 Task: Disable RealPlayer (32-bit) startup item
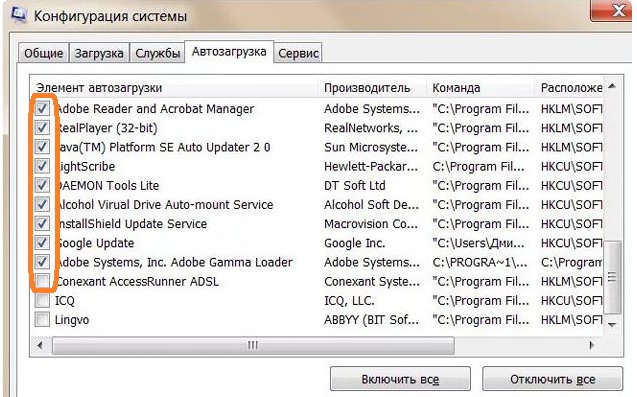[x=42, y=128]
